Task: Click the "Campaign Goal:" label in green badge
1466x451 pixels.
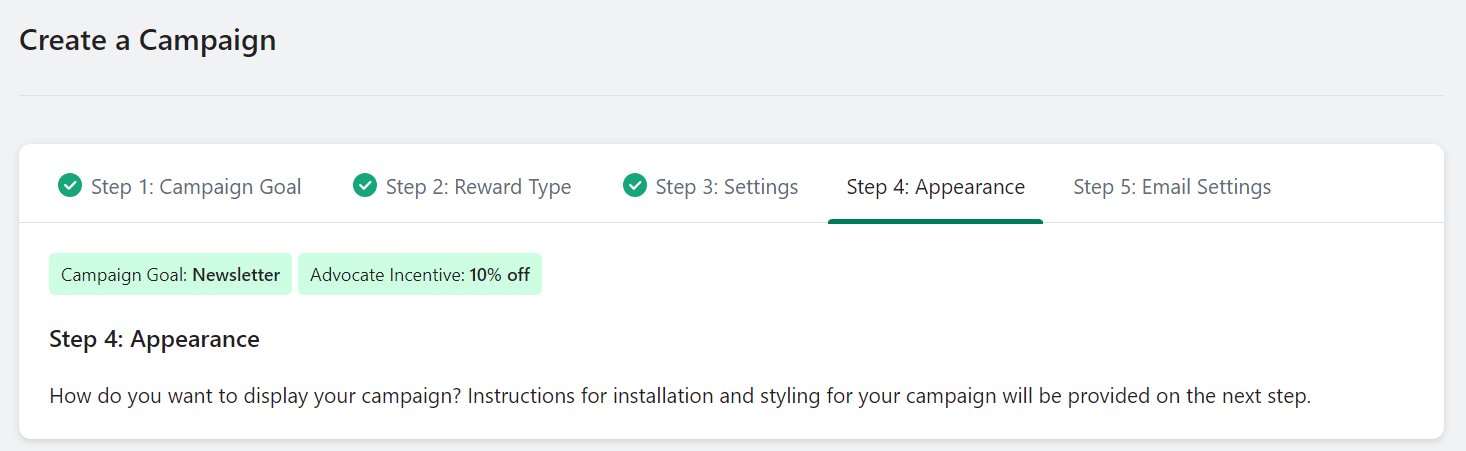Action: (125, 275)
